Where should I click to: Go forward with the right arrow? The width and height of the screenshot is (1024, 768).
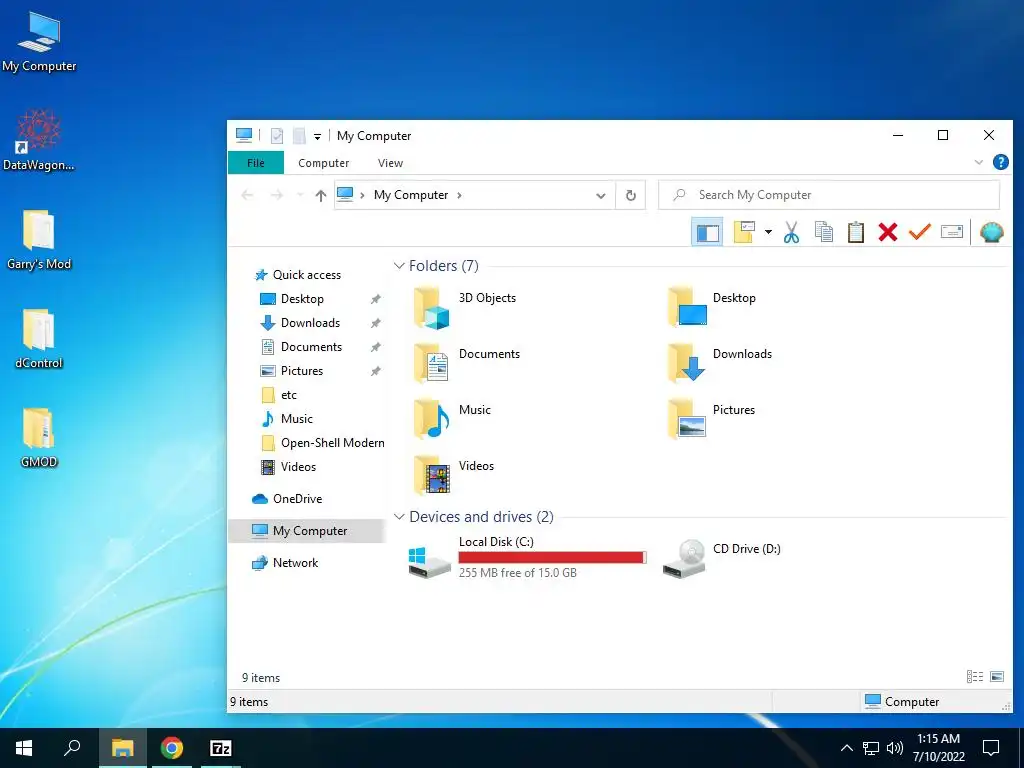(x=277, y=195)
